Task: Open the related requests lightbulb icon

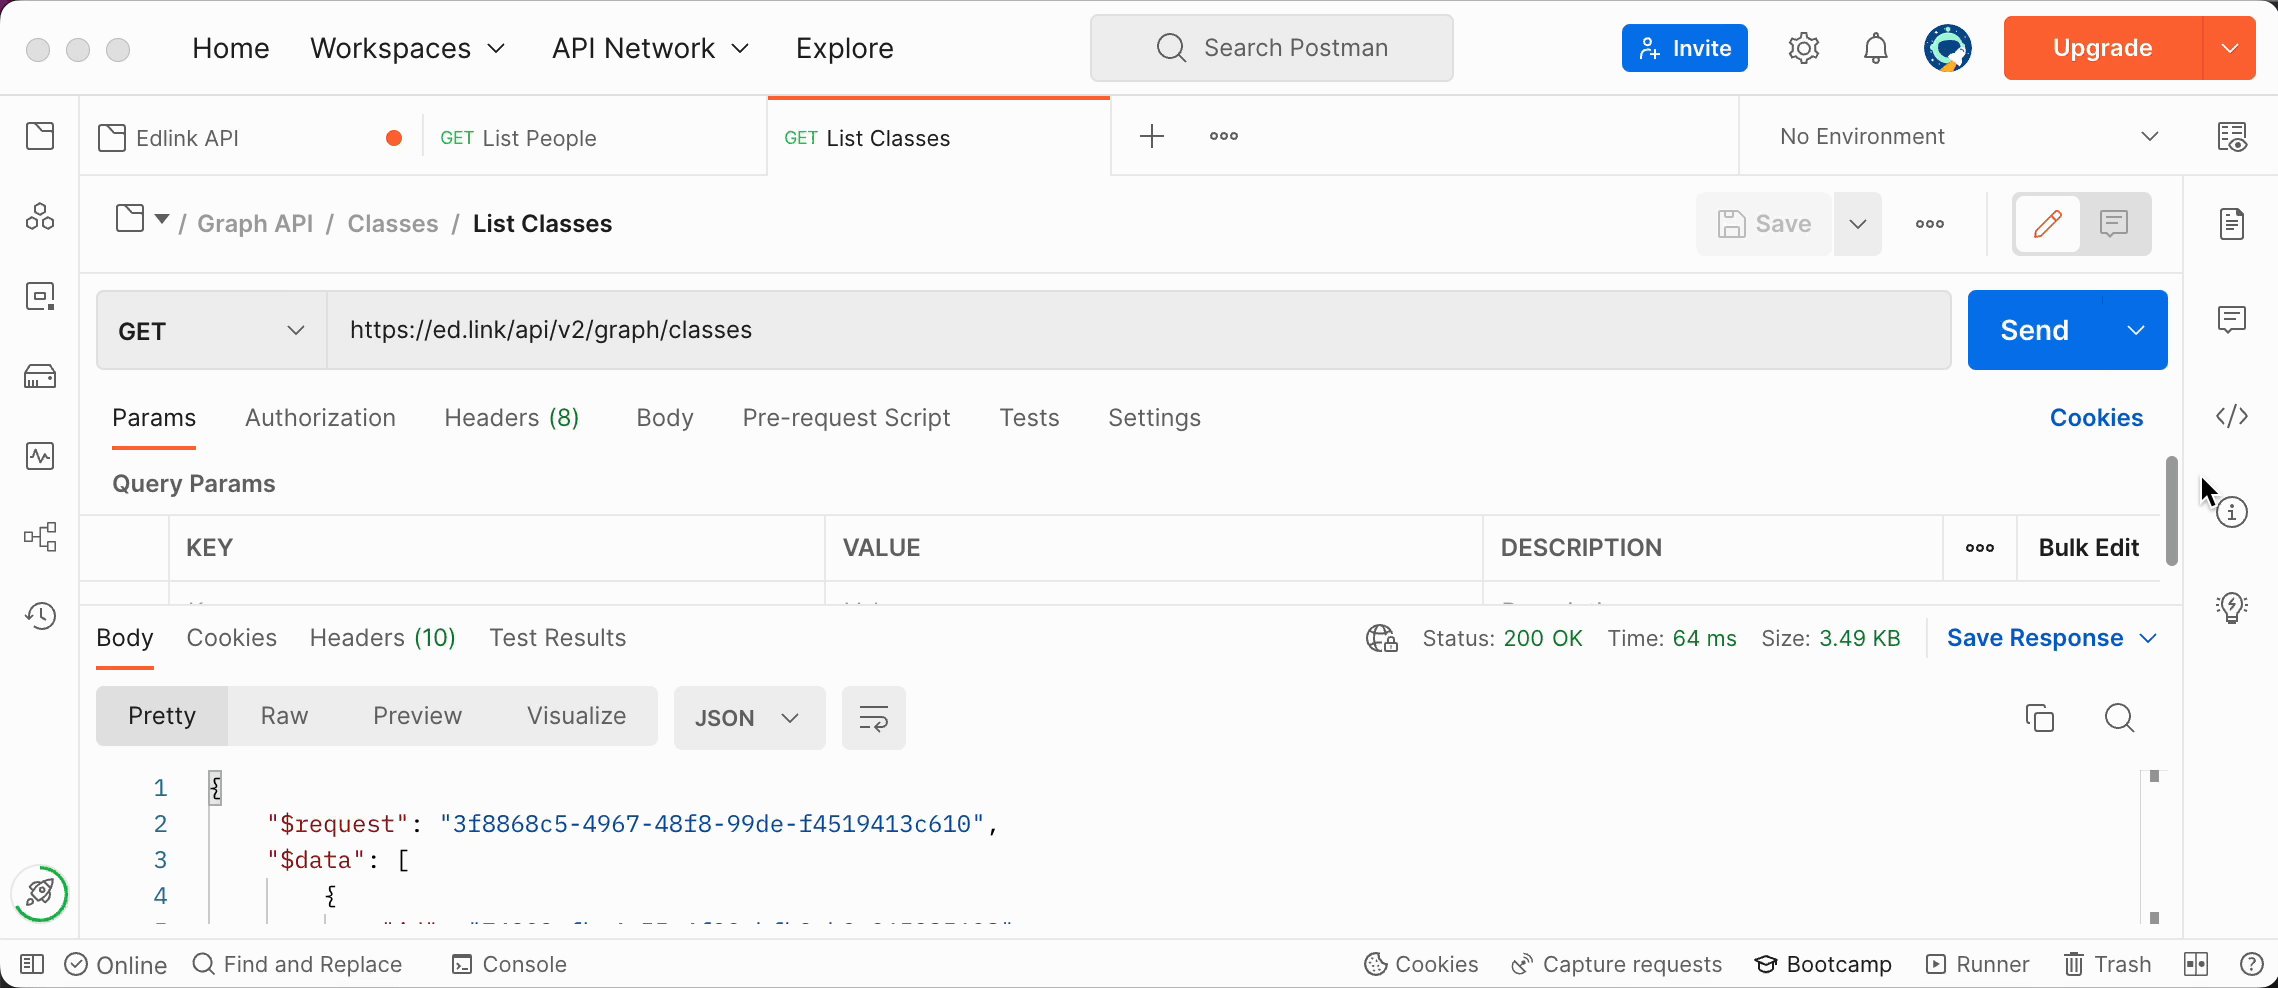Action: [2232, 607]
